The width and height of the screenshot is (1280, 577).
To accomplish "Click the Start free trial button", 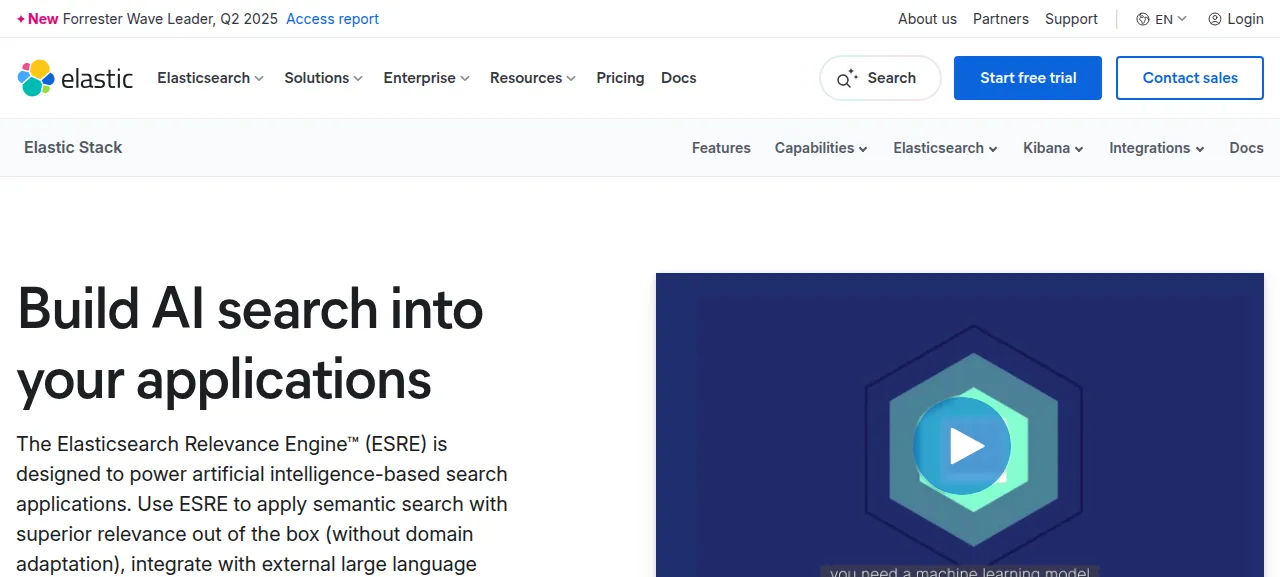I will [1028, 78].
